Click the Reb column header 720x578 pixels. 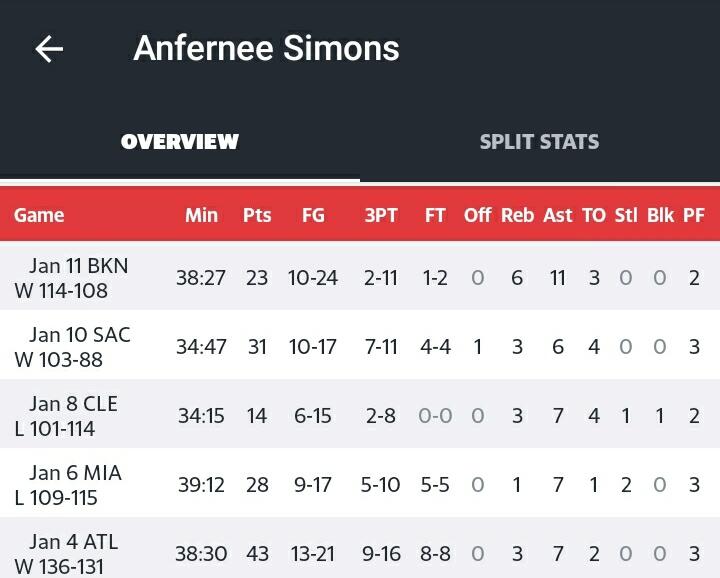click(518, 215)
